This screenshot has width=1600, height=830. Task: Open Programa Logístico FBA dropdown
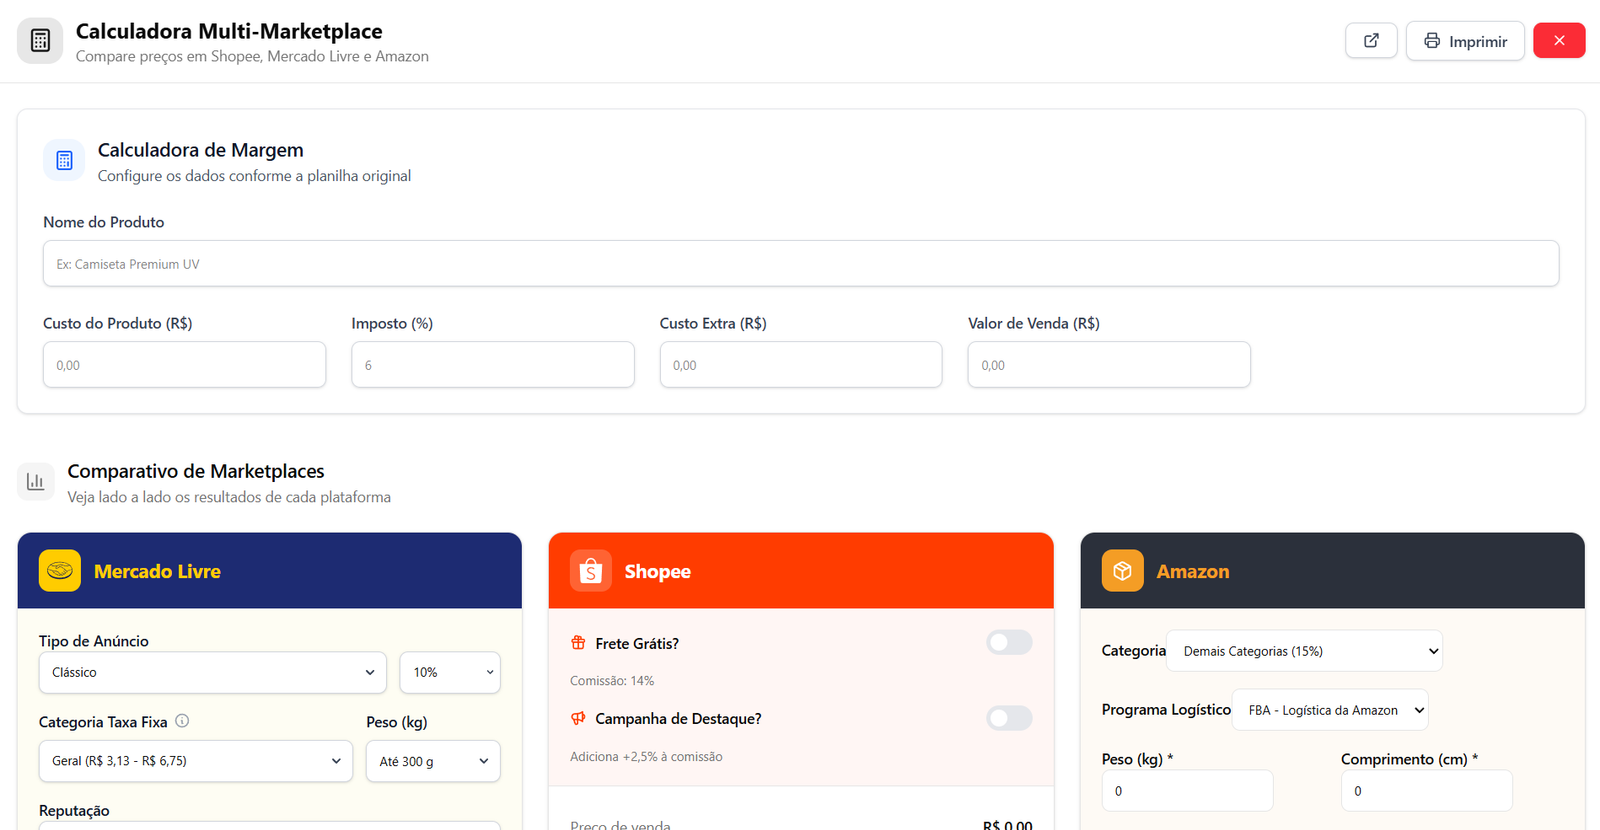click(x=1330, y=710)
